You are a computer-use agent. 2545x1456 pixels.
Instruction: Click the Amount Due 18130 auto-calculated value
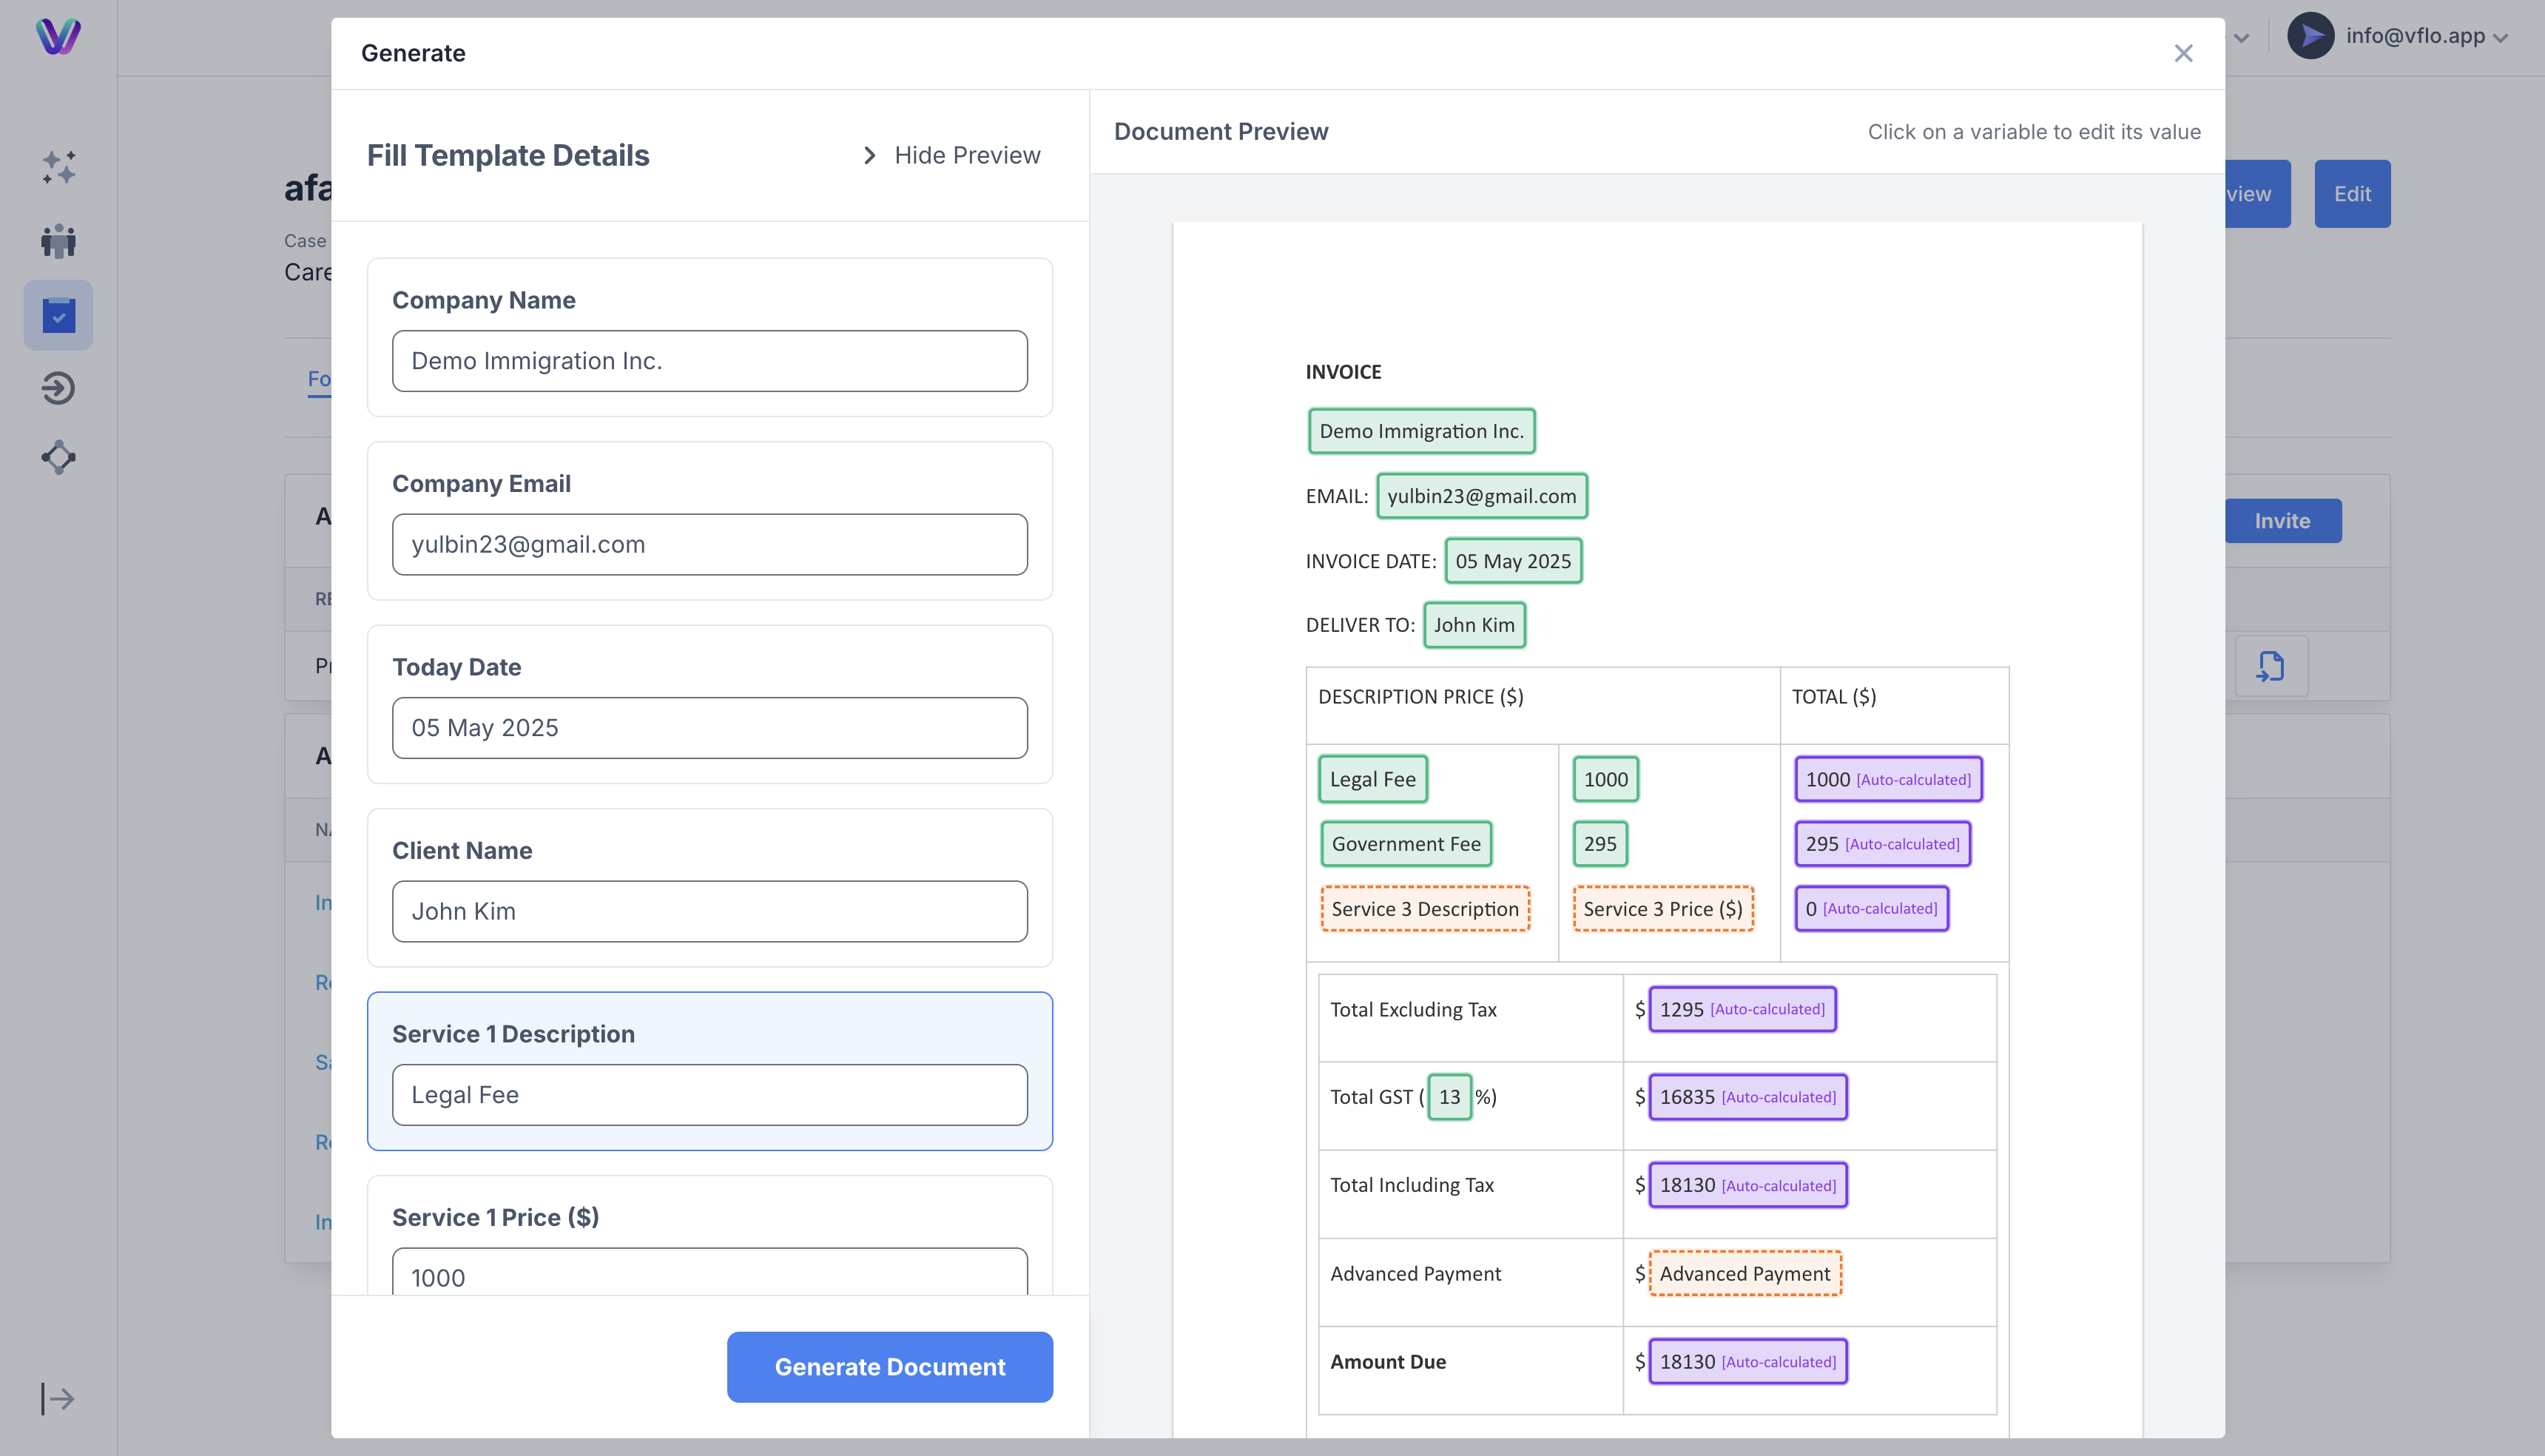pyautogui.click(x=1747, y=1362)
